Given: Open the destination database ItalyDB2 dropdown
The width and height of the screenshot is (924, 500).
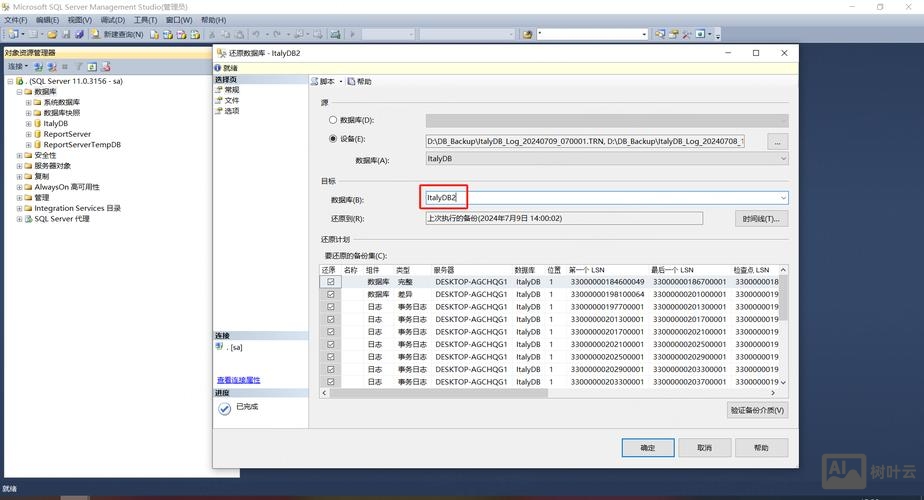Looking at the screenshot, I should tap(782, 198).
